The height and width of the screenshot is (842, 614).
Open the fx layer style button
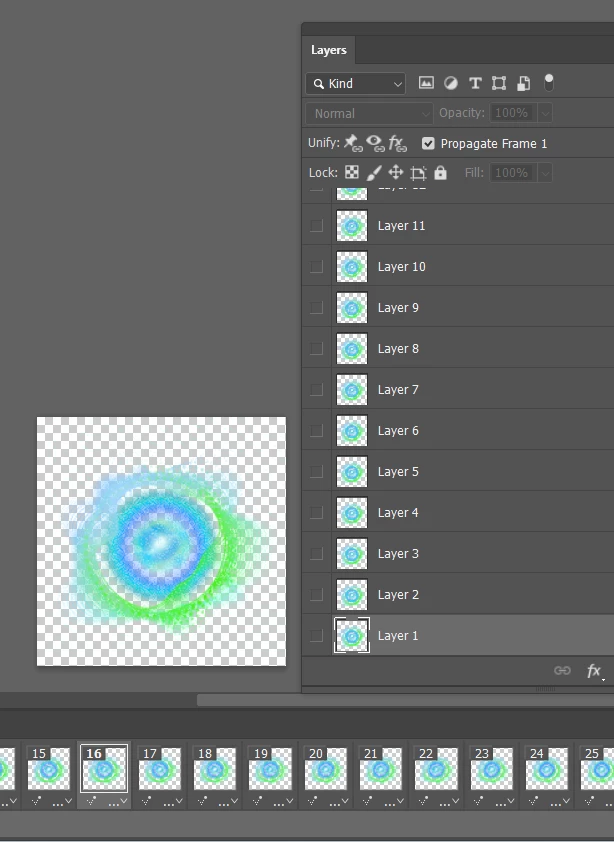point(595,671)
